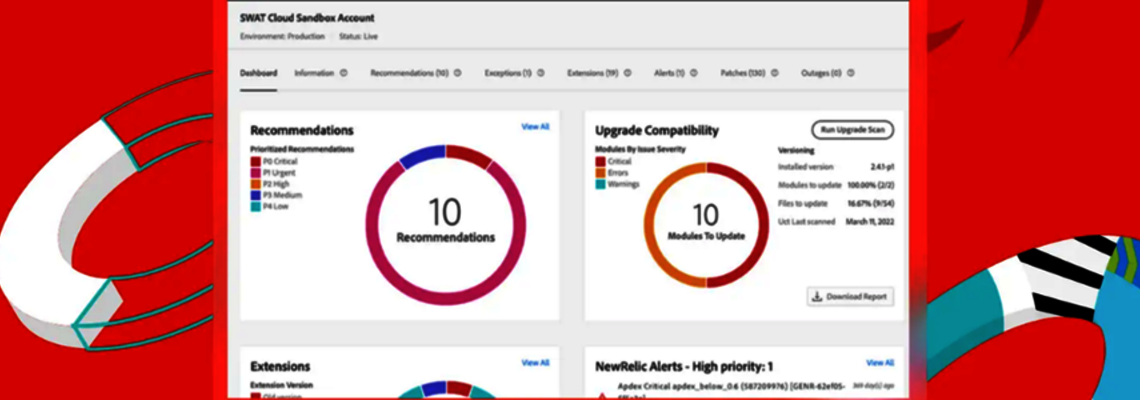
Task: Open the Patches (130) tab
Action: (x=742, y=73)
